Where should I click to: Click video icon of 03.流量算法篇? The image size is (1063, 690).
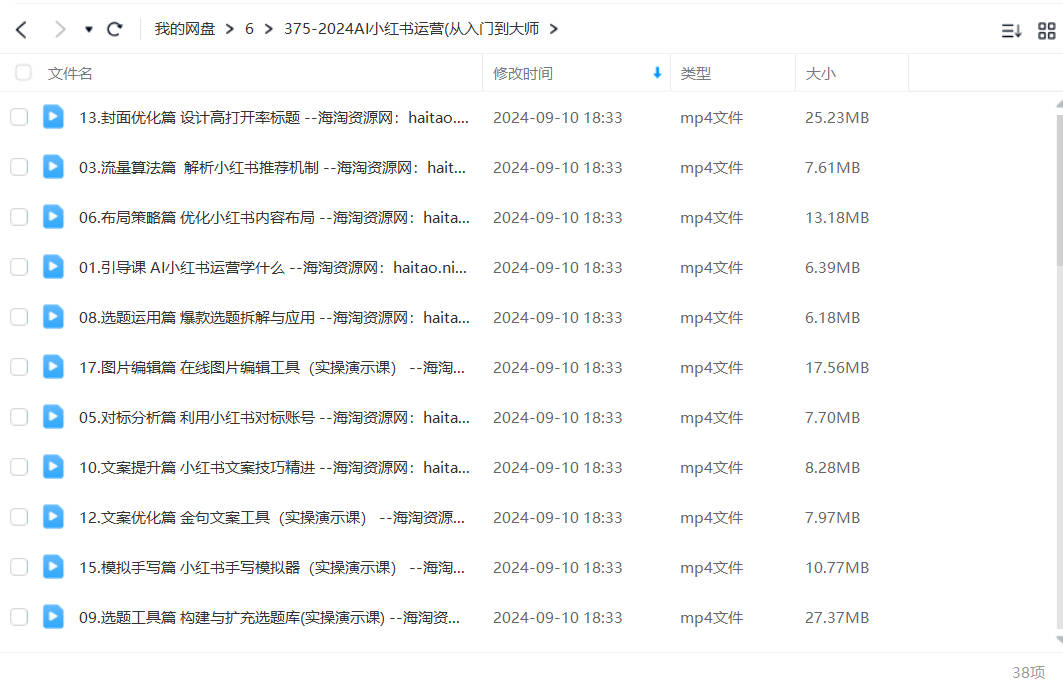tap(53, 167)
